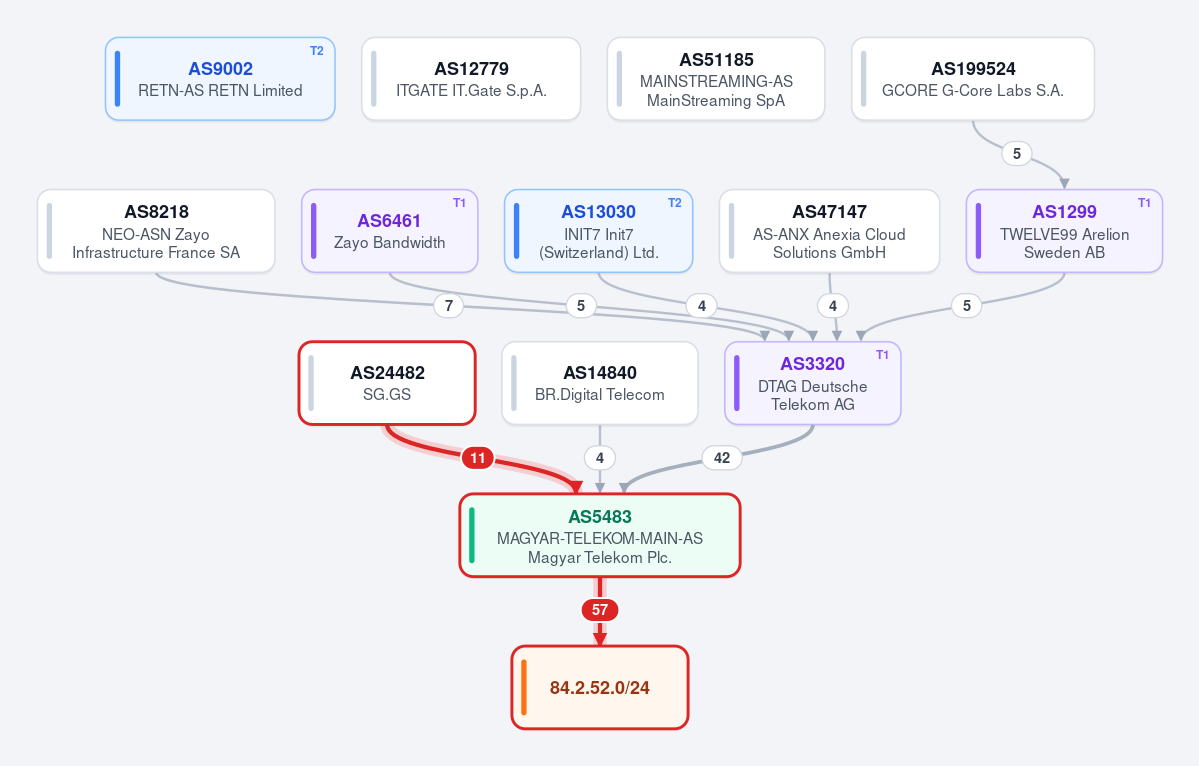Click the red-outlined AS24482 SG.GS node
The image size is (1199, 766).
pyautogui.click(x=387, y=383)
